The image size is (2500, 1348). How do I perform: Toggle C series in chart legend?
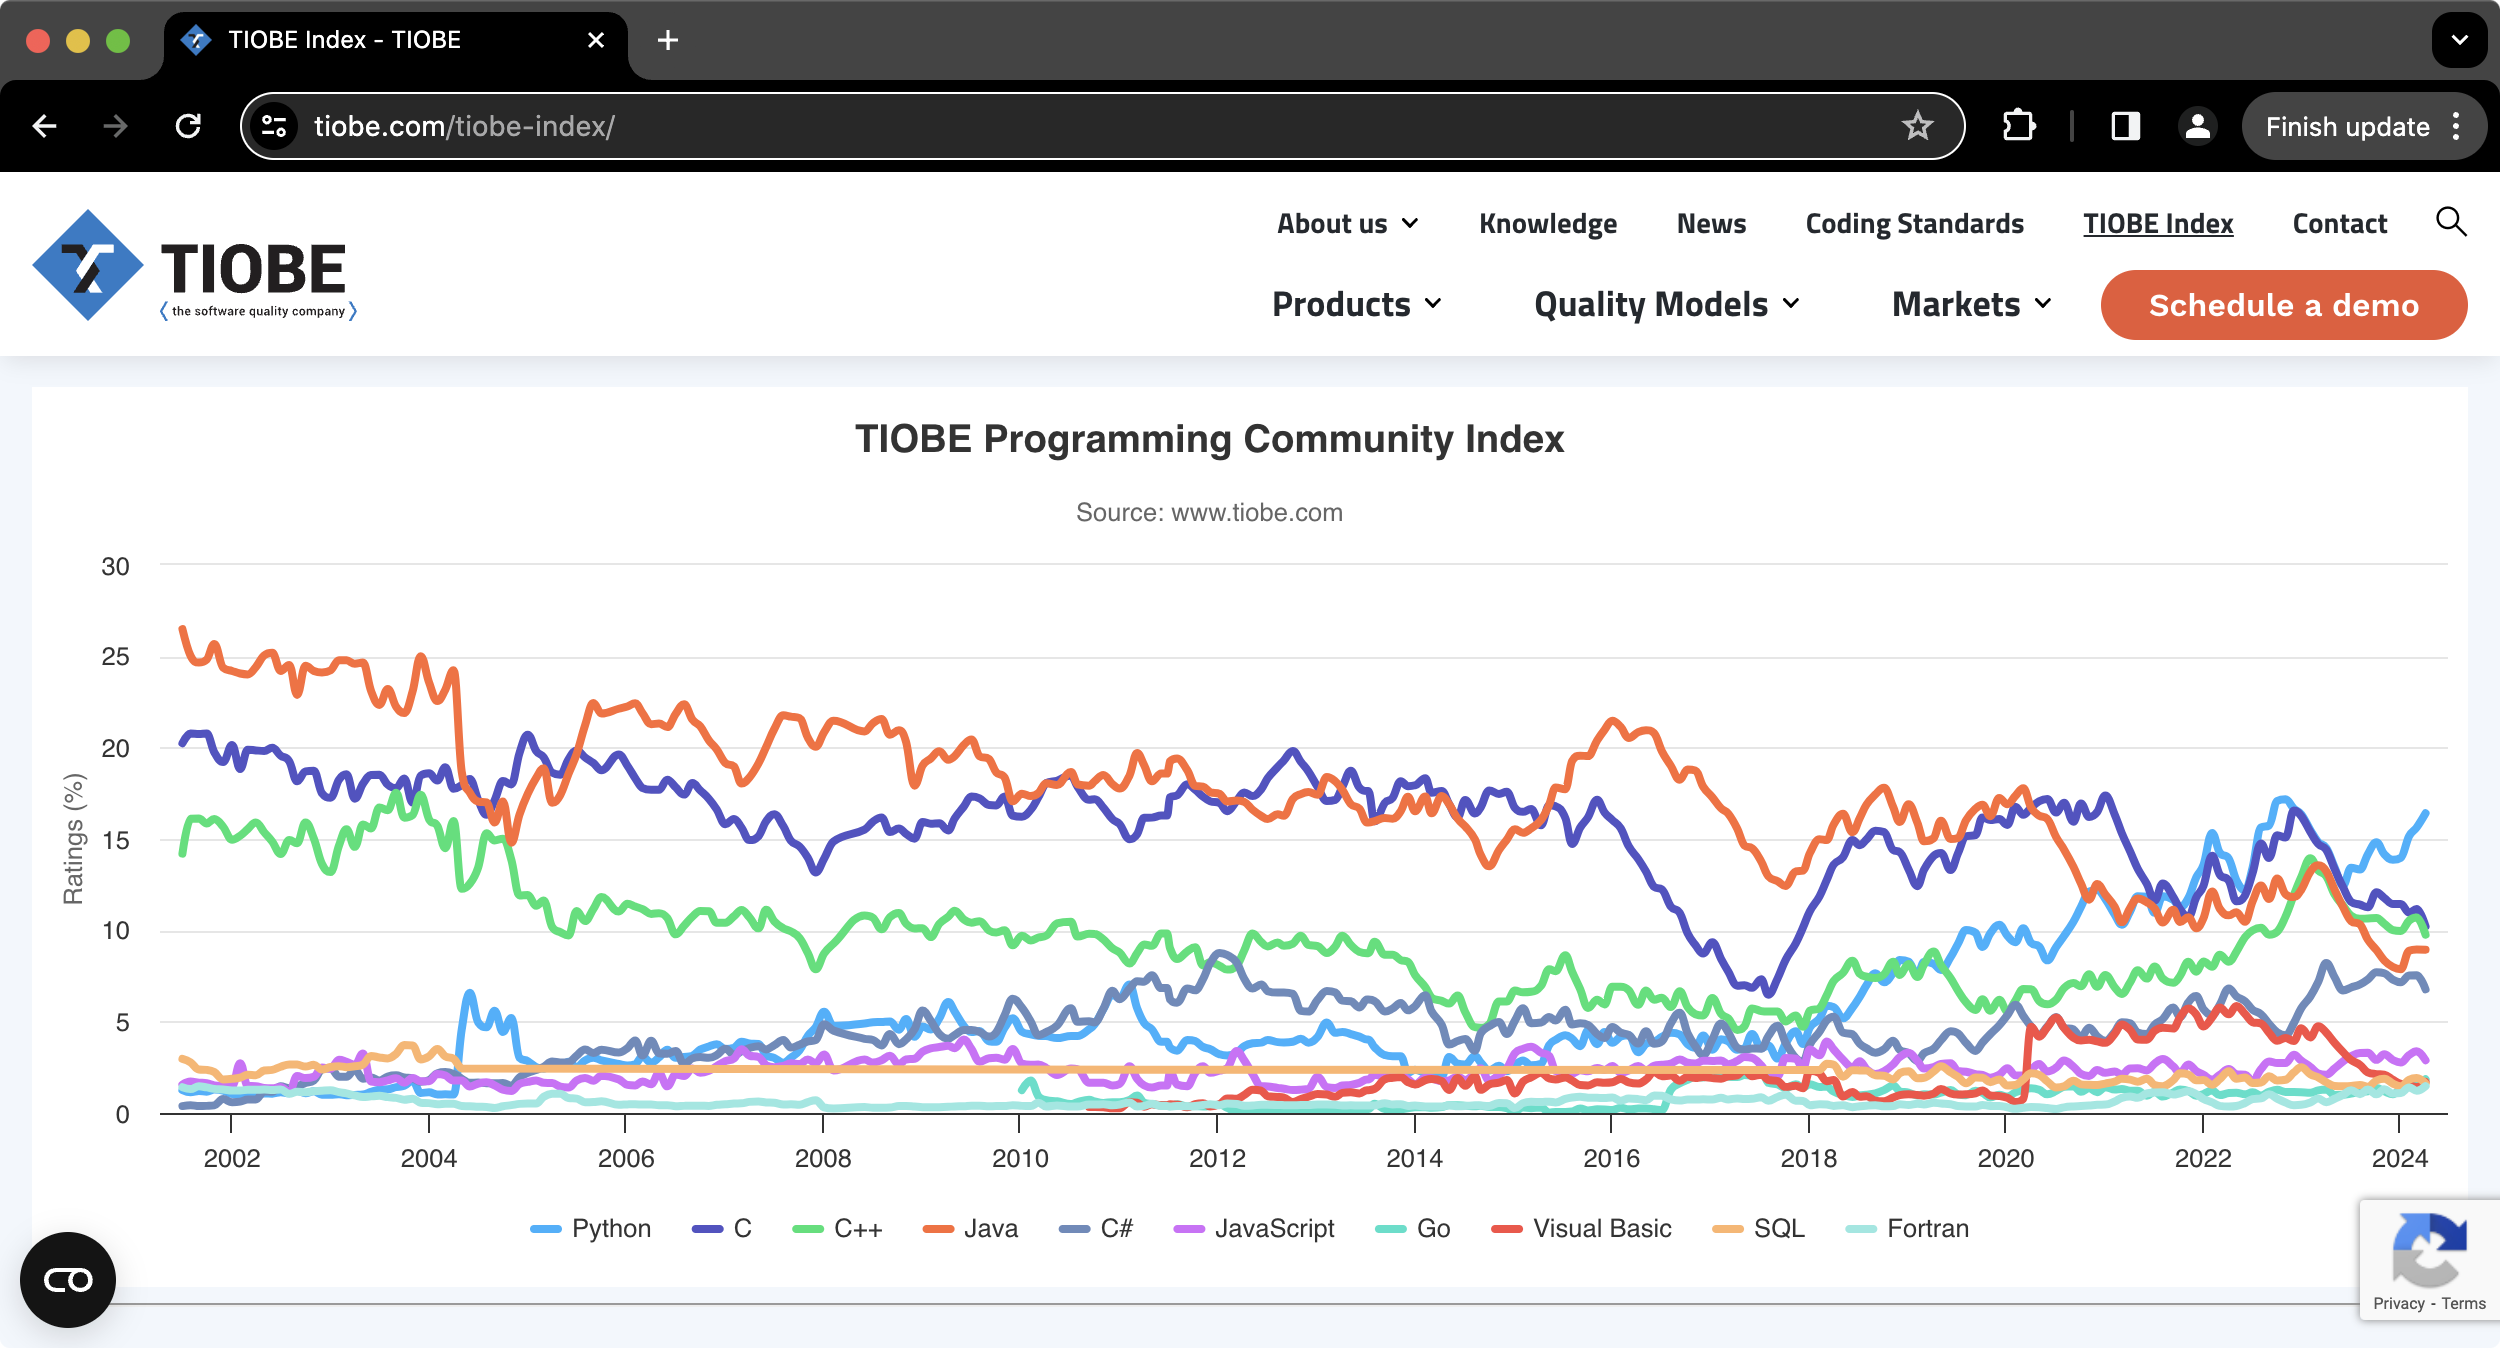coord(722,1228)
